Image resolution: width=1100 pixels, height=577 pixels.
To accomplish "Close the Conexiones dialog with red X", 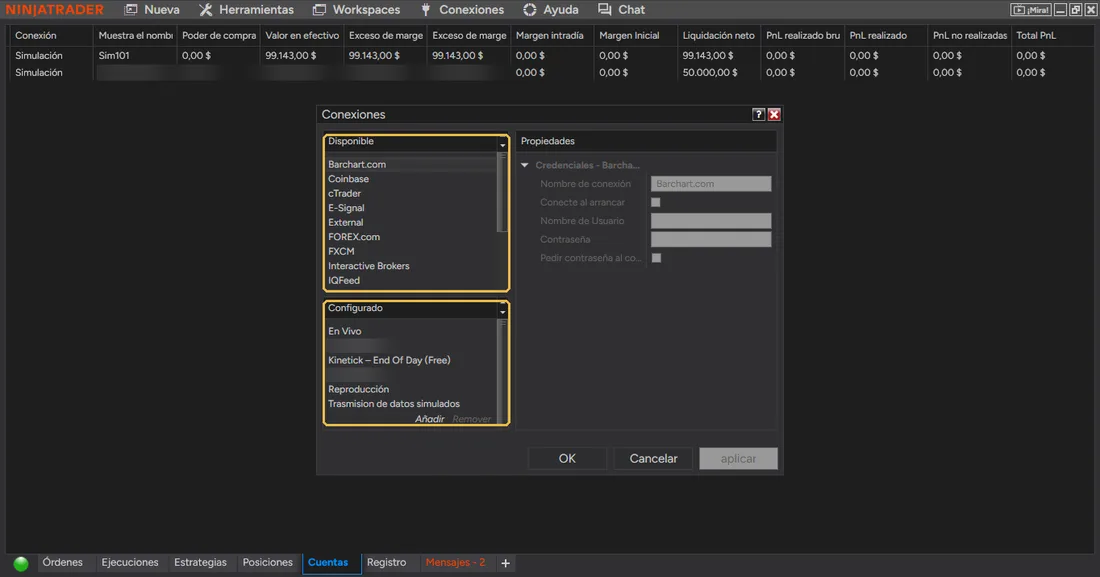I will 774,114.
